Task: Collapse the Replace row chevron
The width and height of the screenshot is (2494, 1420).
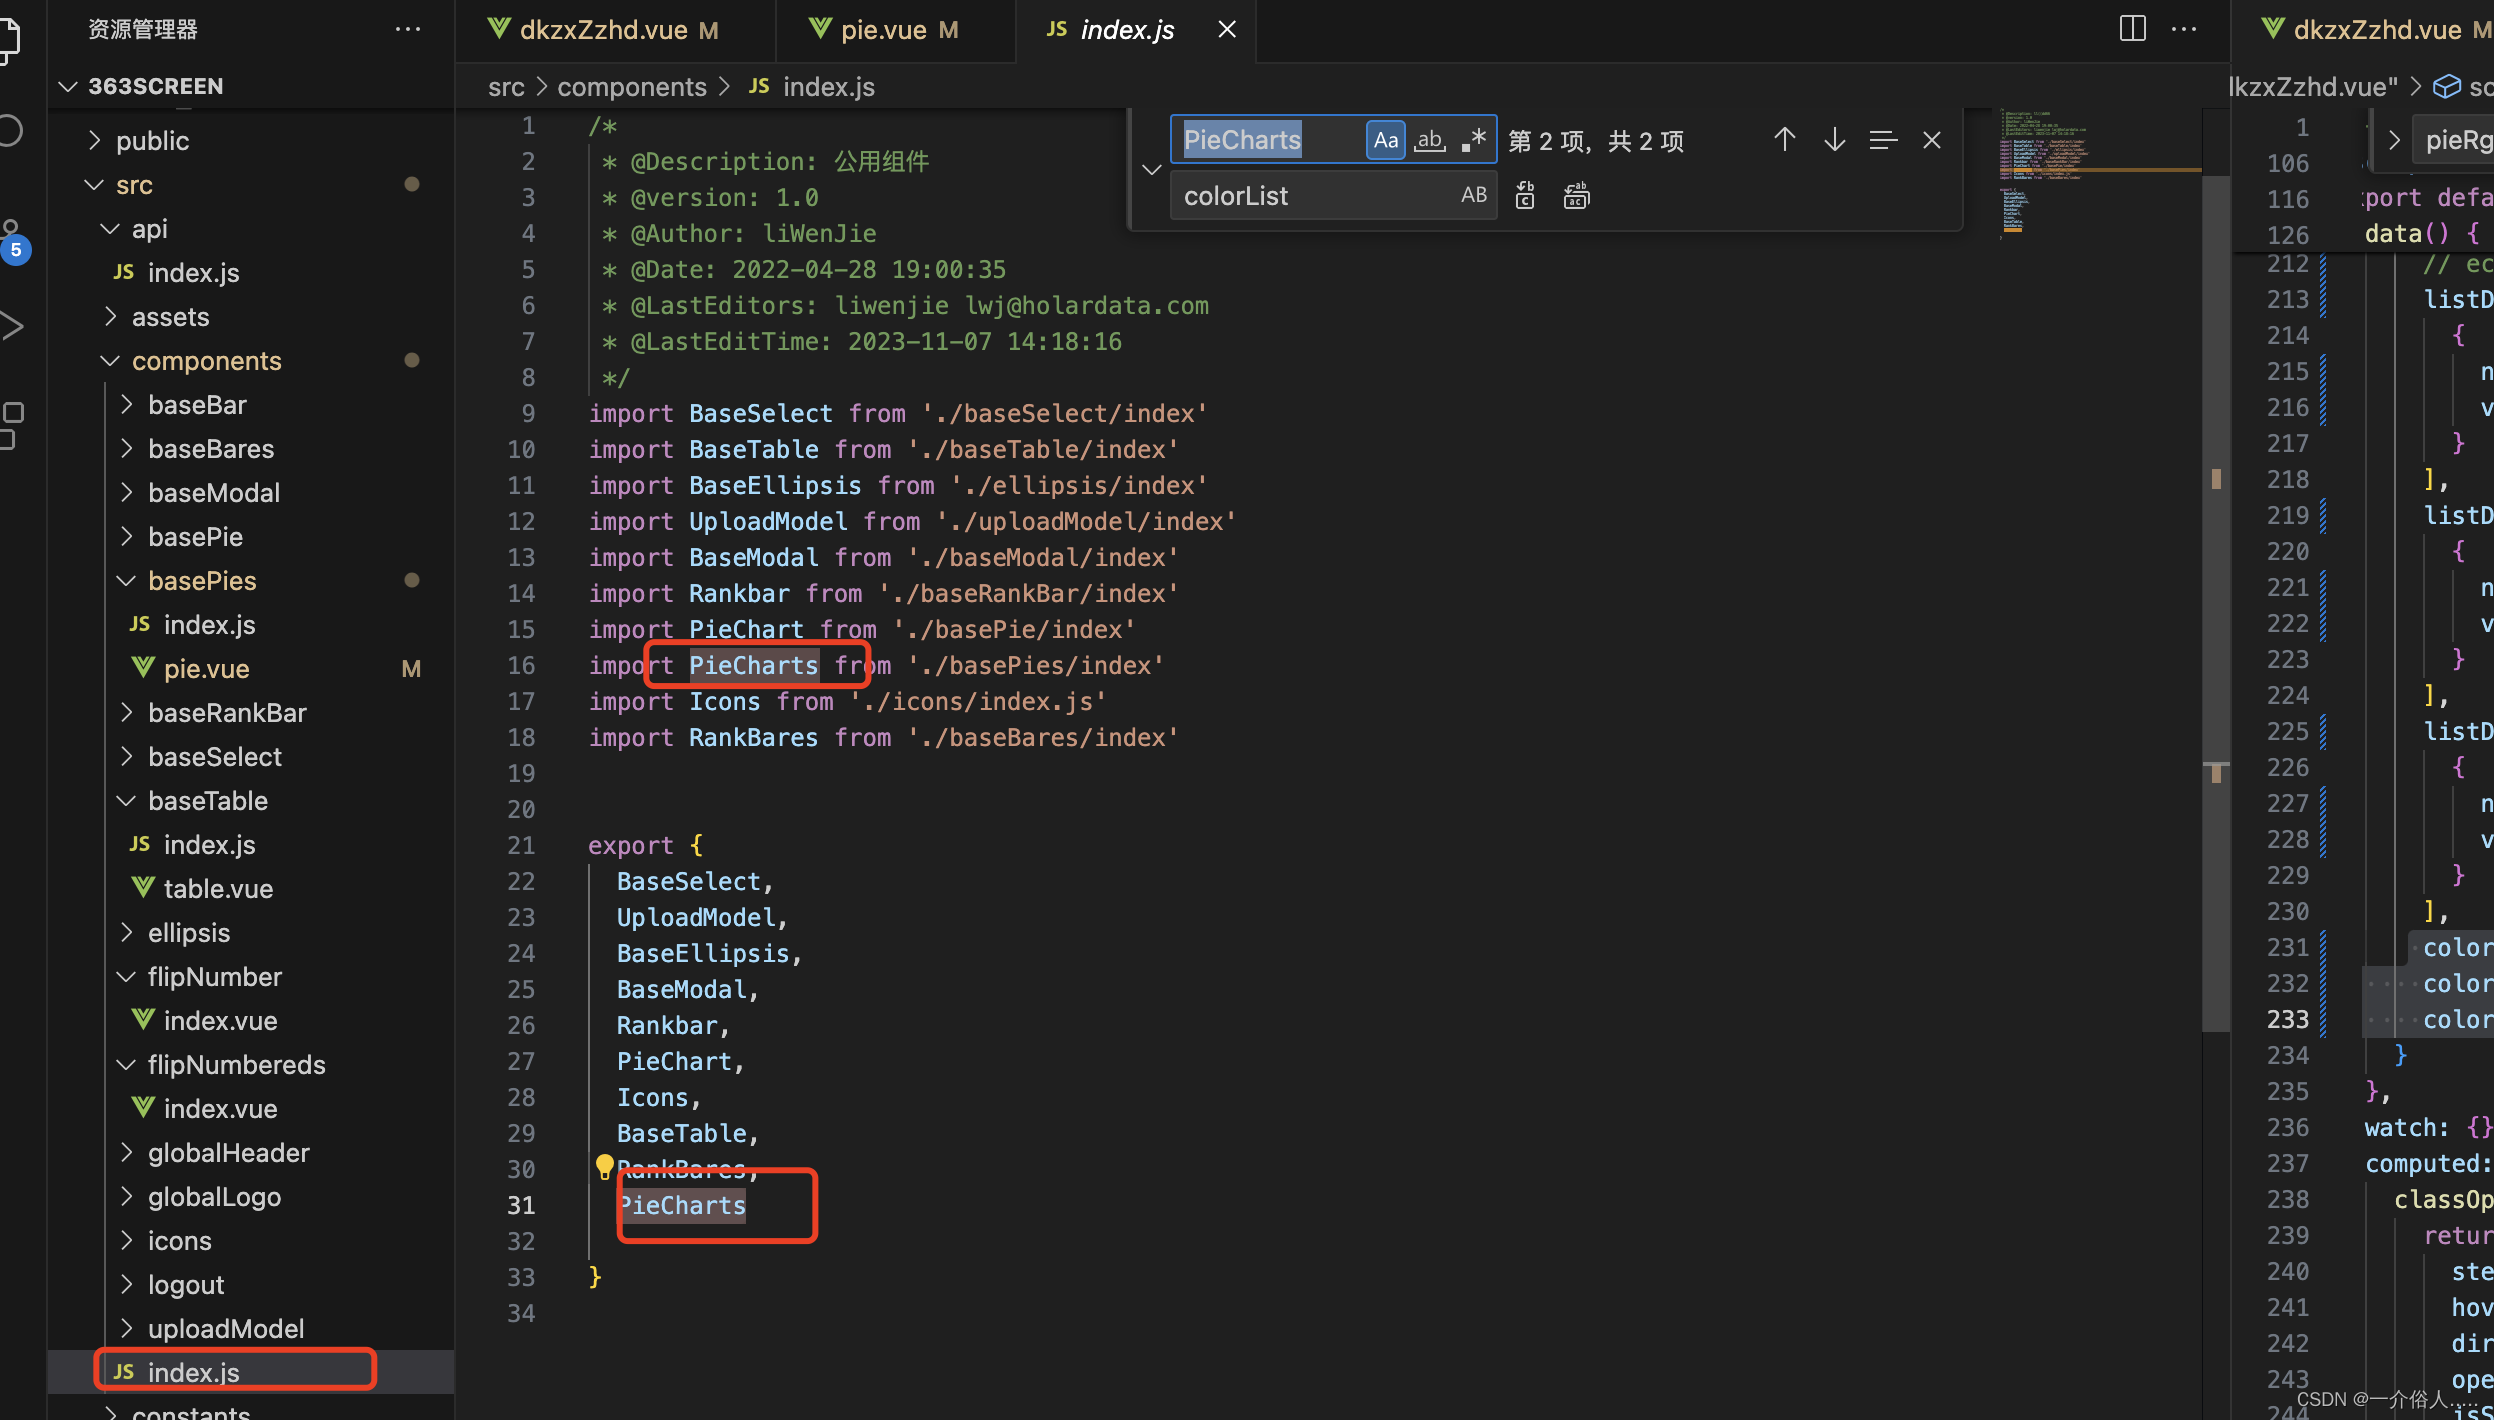Action: [1152, 169]
